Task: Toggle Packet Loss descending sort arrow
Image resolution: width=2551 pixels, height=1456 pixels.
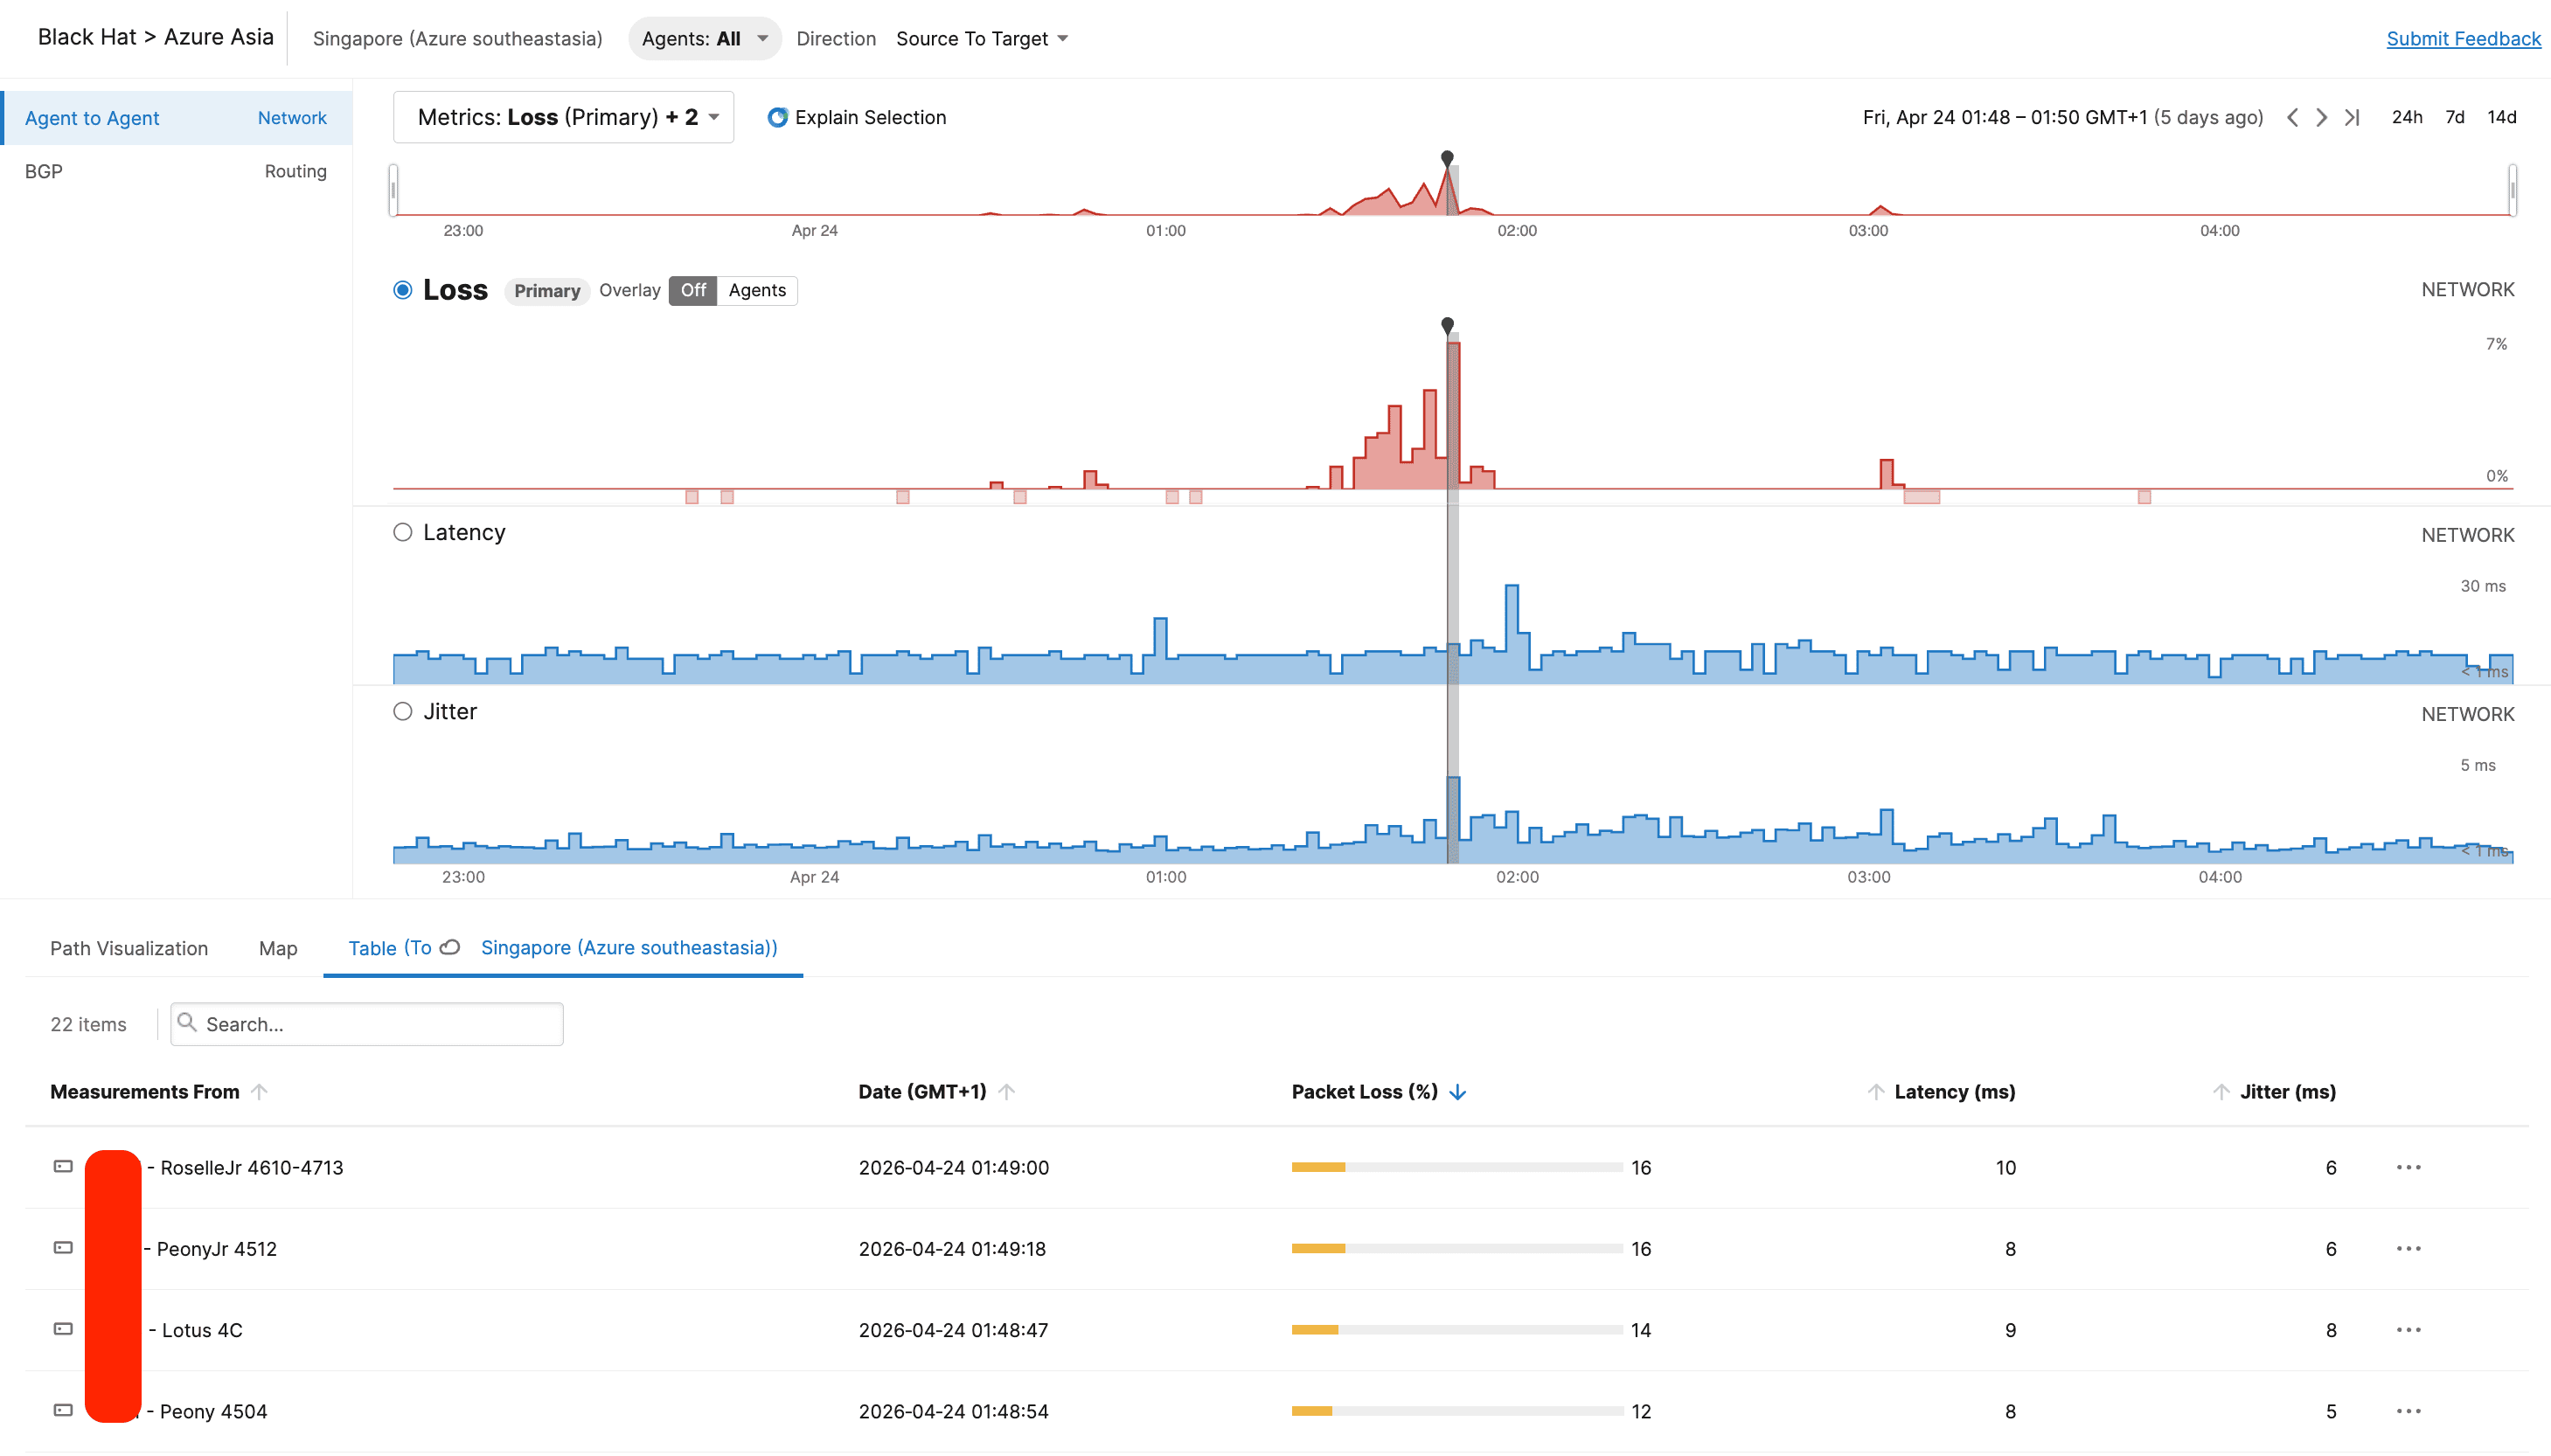Action: coord(1457,1092)
